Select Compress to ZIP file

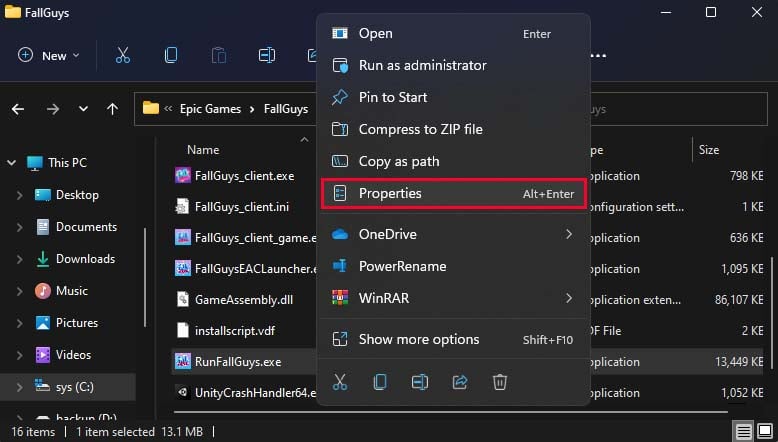pyautogui.click(x=453, y=129)
